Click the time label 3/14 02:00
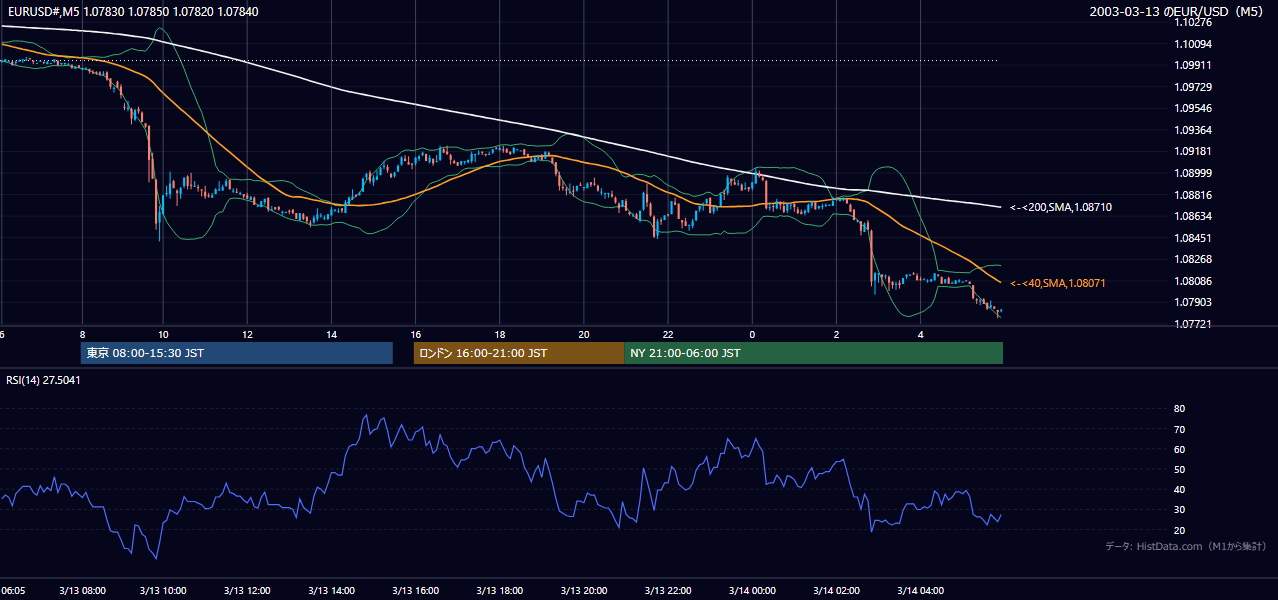Viewport: 1278px width, 600px height. (838, 590)
